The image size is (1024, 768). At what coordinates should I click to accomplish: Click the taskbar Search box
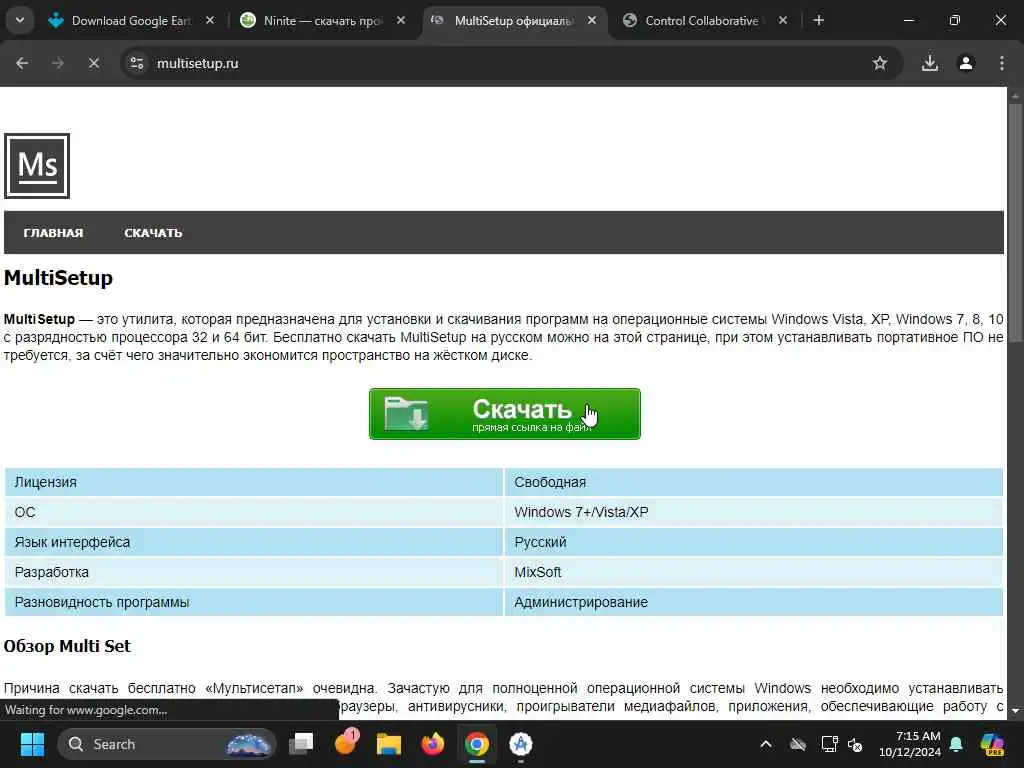(167, 744)
